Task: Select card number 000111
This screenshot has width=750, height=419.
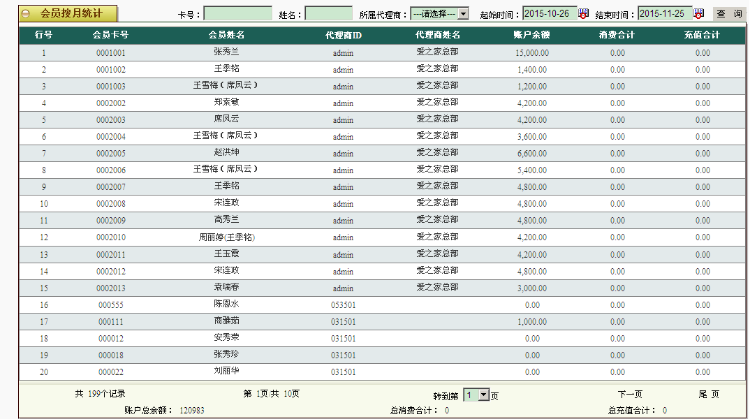Action: click(110, 322)
